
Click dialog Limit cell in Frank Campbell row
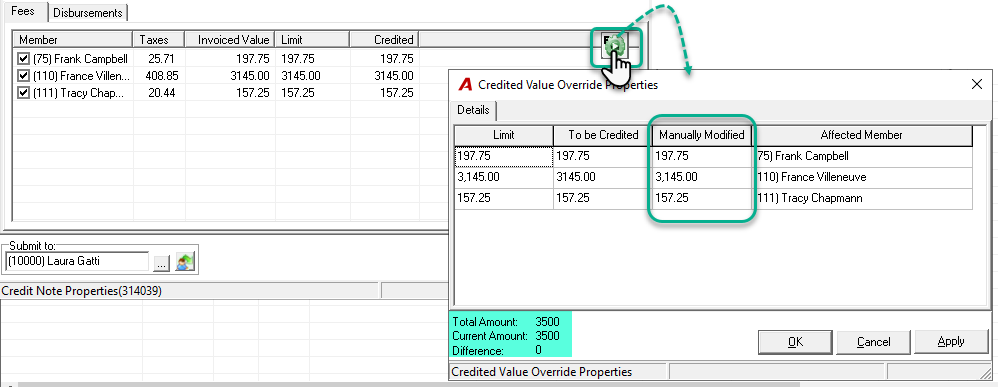tap(503, 156)
